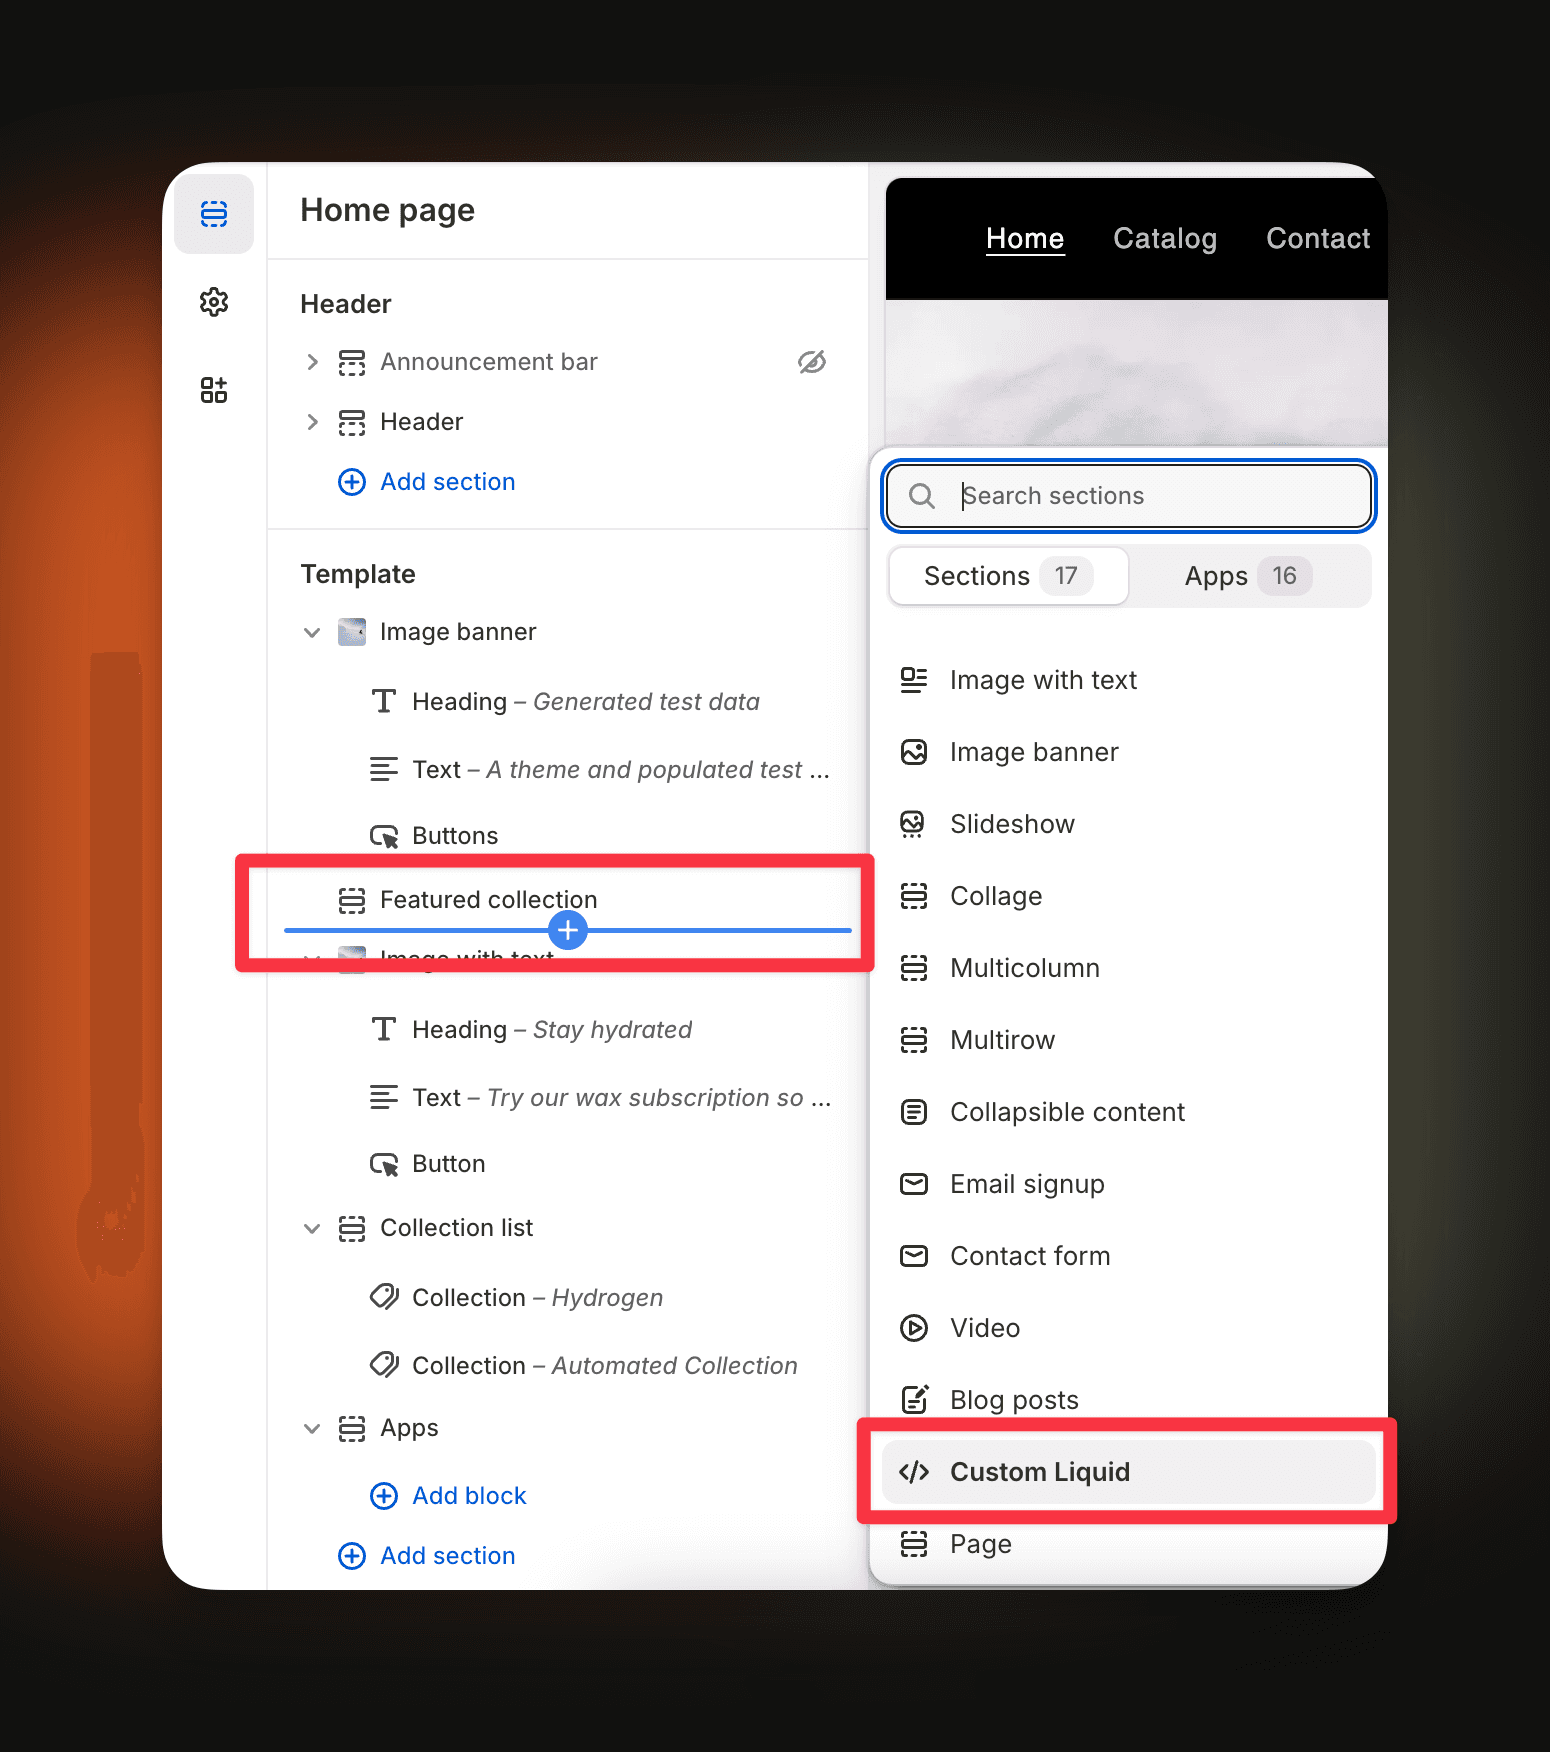
Task: Collapse the Apps section chevron
Action: tap(312, 1429)
